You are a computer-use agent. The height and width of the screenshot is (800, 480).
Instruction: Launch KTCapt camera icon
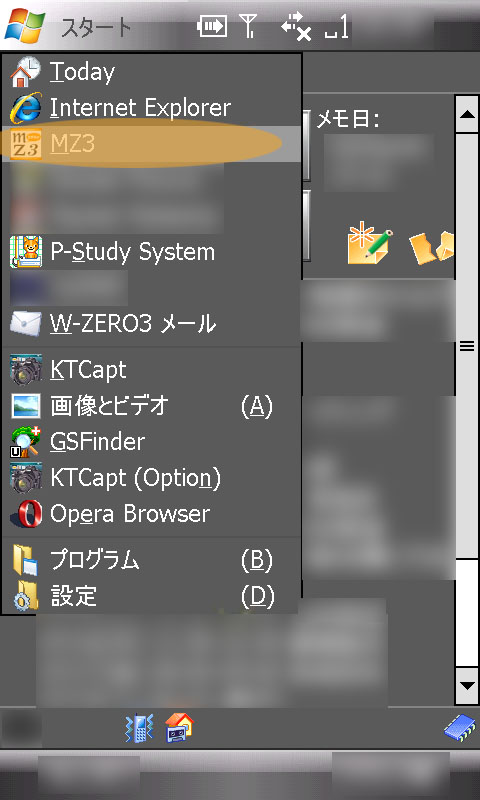click(x=26, y=369)
